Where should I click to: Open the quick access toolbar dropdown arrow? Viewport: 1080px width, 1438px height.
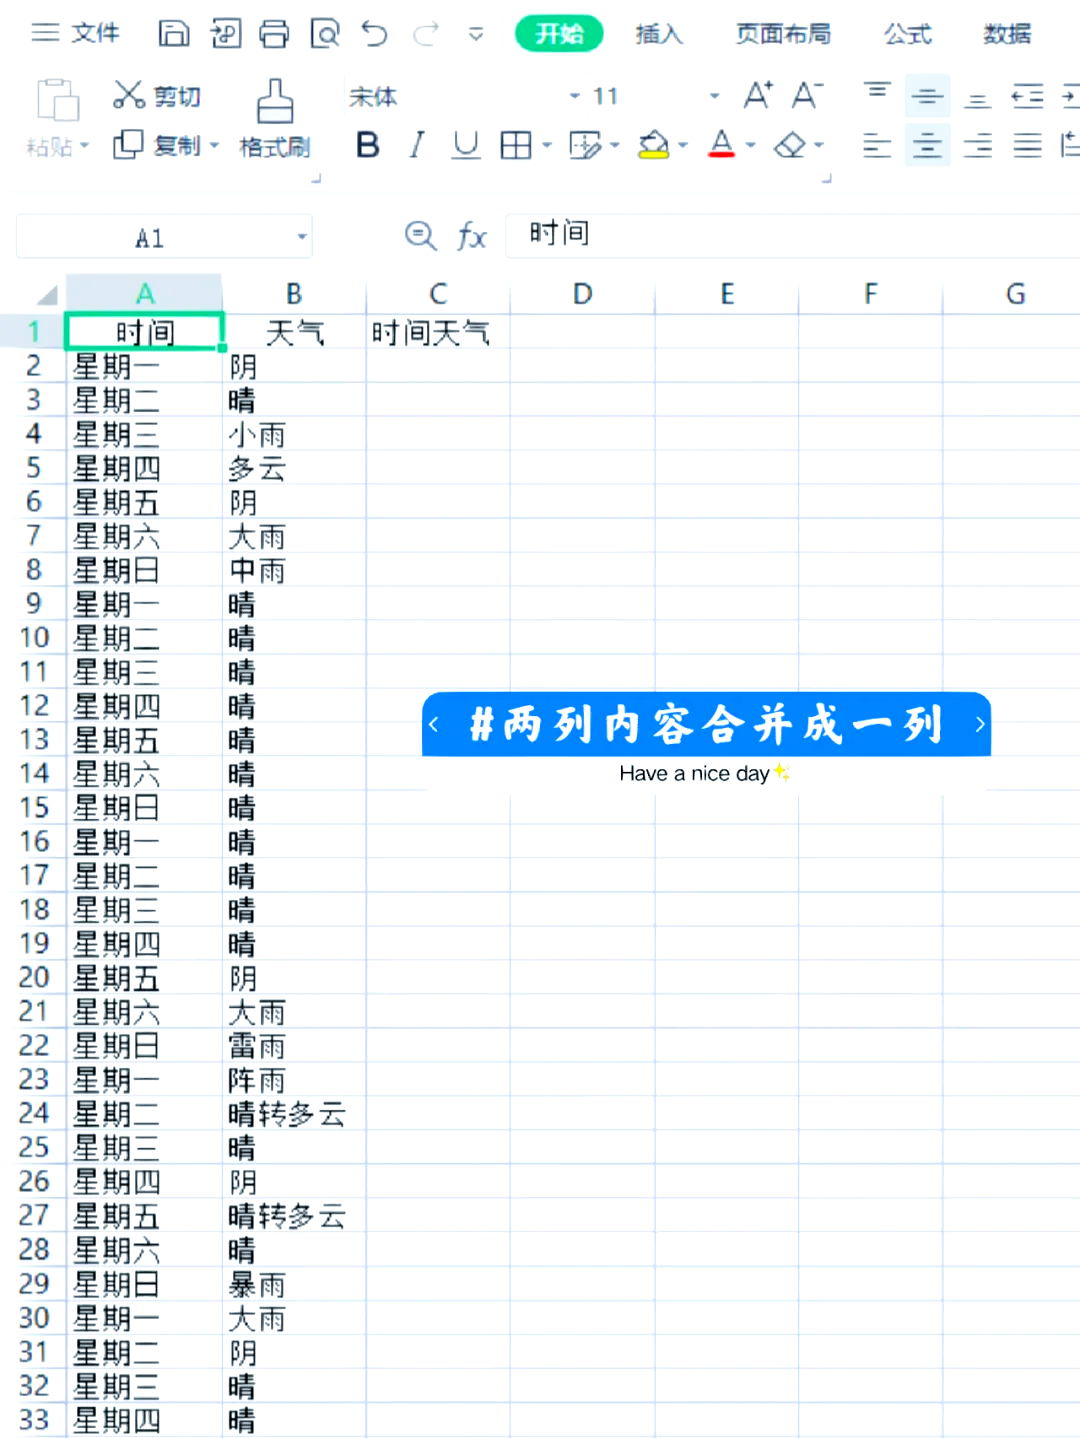(x=476, y=34)
